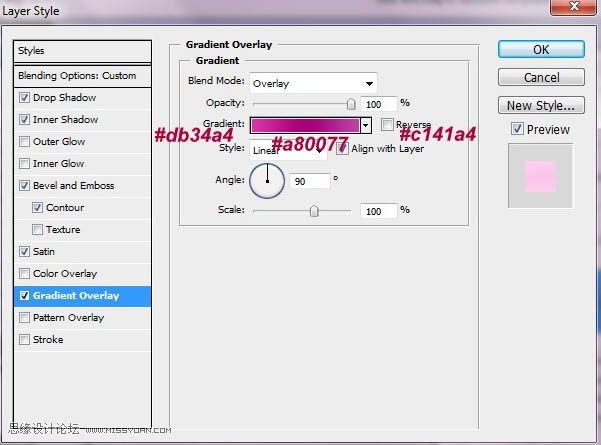Click the pink gradient preview bar

(x=305, y=125)
